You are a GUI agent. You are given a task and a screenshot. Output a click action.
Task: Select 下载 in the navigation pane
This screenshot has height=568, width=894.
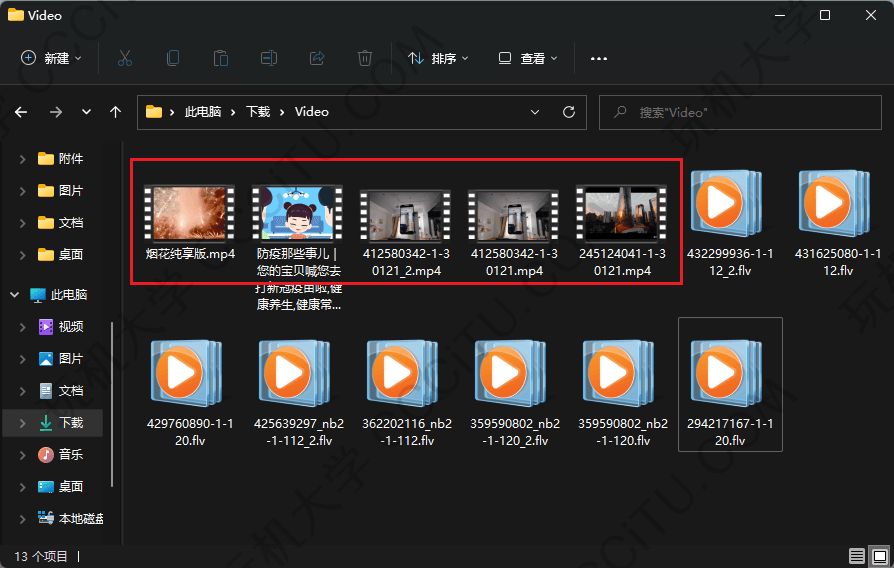click(70, 423)
